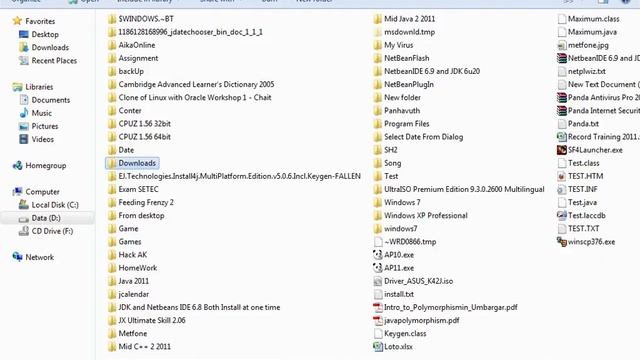
Task: Click the Videos library icon
Action: coord(24,139)
